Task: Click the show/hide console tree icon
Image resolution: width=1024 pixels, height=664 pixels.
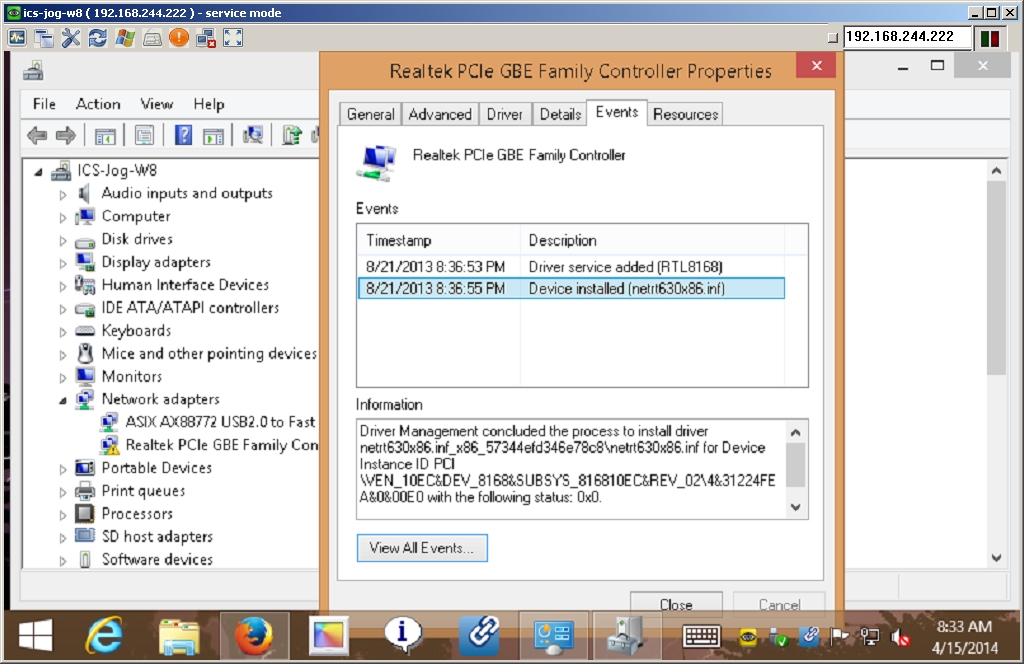Action: click(x=104, y=136)
